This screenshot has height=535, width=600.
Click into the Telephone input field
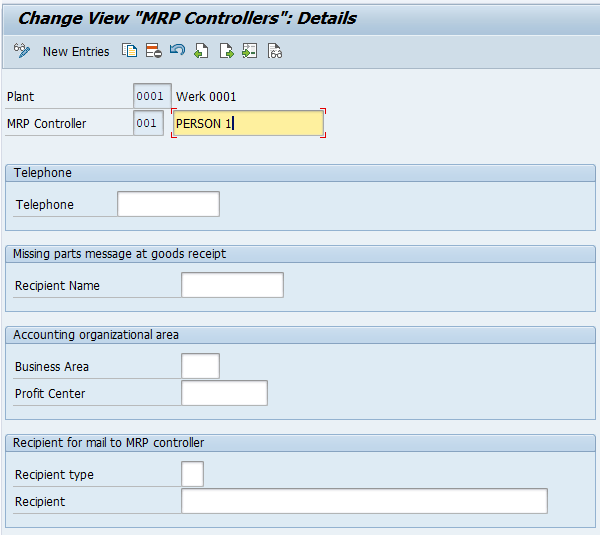tap(168, 204)
